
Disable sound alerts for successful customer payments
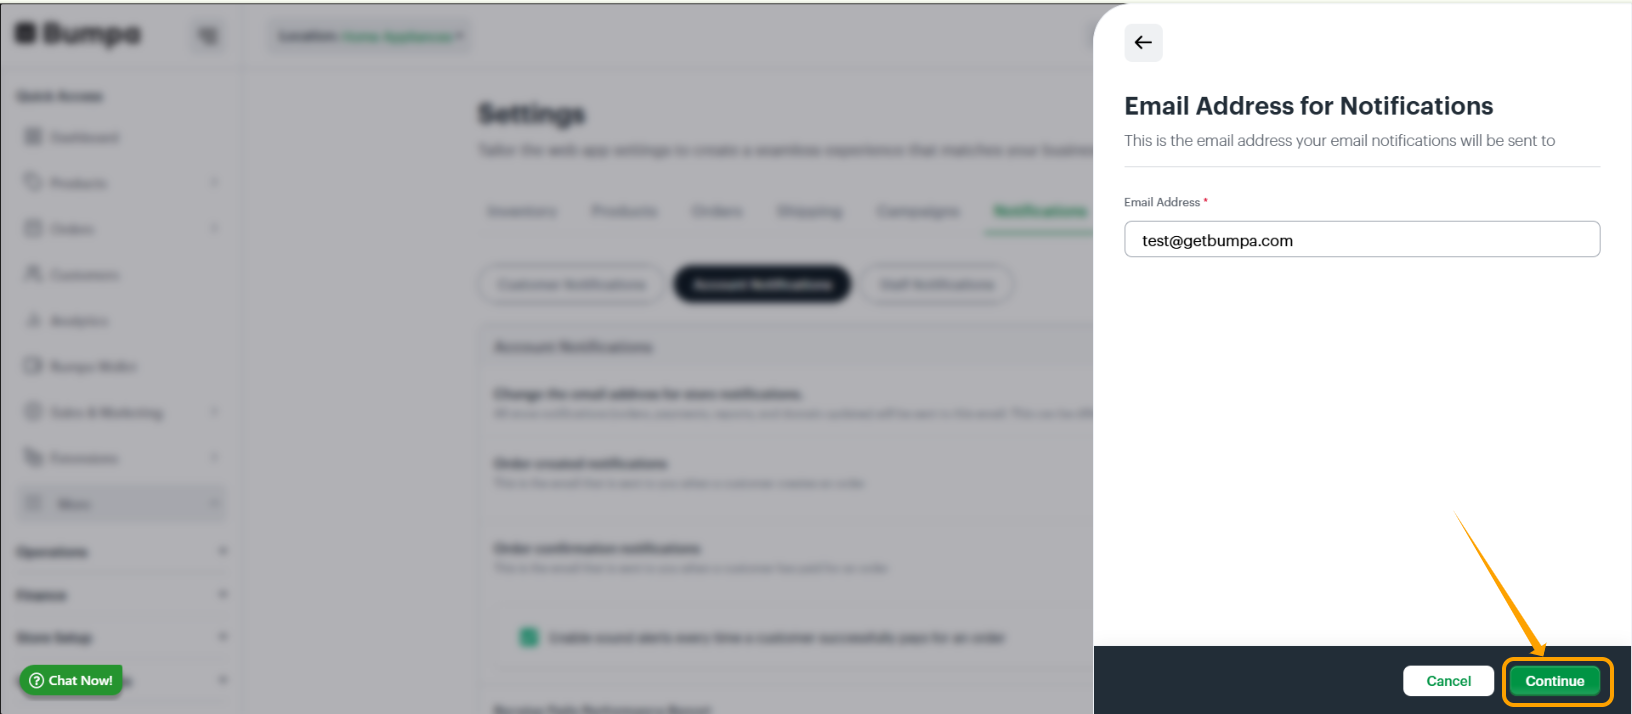click(528, 636)
